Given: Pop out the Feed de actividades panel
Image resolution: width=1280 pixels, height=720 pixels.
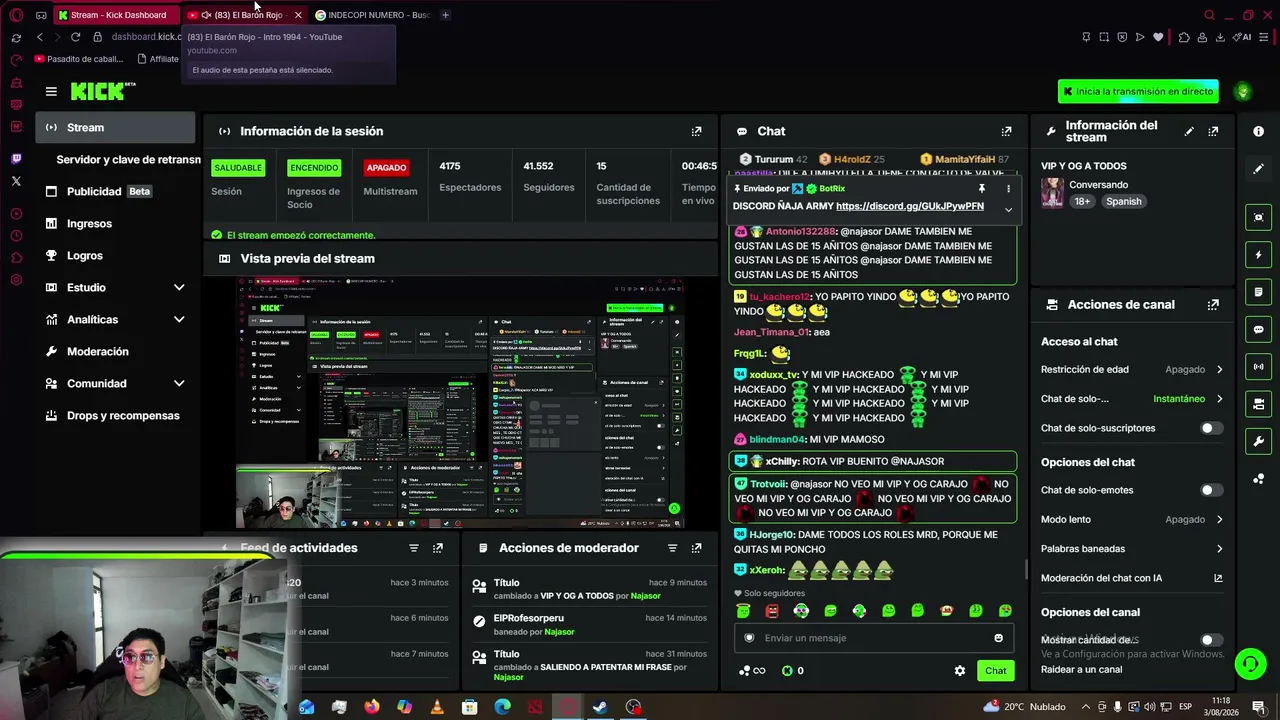Looking at the screenshot, I should [438, 548].
